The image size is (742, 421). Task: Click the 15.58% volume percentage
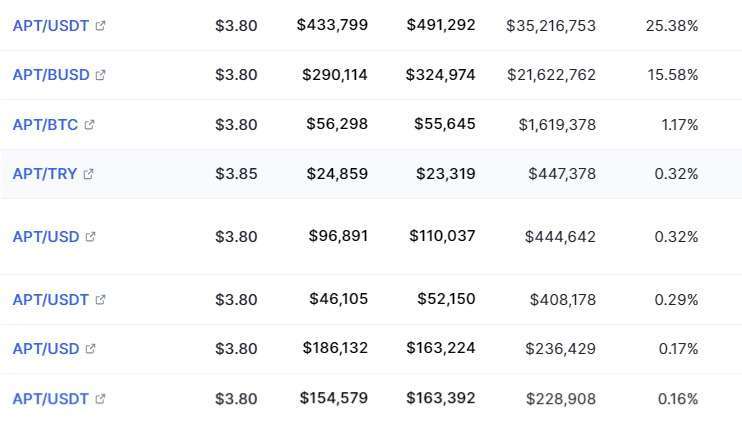[672, 75]
